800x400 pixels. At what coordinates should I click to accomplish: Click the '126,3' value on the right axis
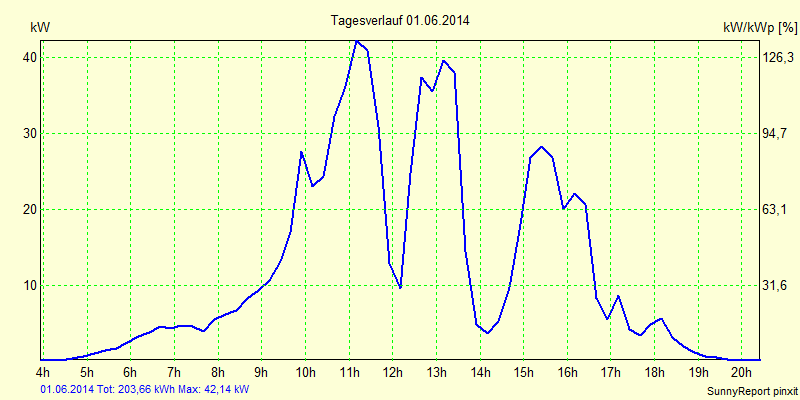778,58
